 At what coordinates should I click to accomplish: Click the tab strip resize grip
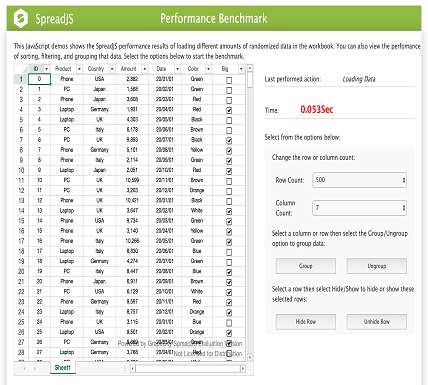[124, 368]
